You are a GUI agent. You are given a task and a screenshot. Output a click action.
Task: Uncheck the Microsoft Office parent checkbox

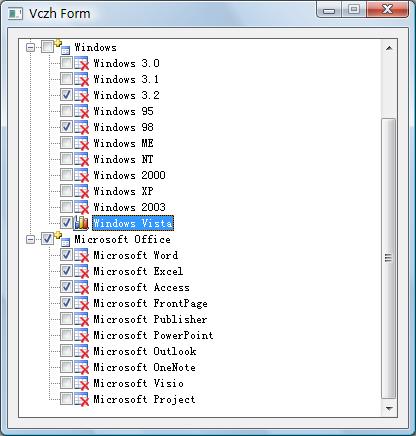click(x=47, y=239)
